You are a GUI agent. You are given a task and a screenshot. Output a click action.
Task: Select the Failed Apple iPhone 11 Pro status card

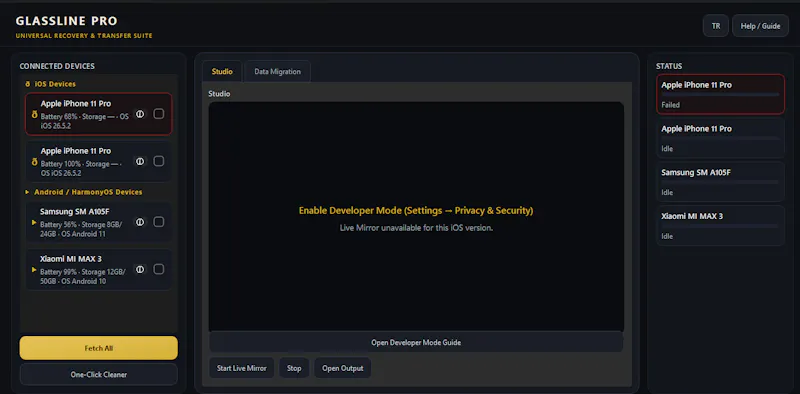720,94
